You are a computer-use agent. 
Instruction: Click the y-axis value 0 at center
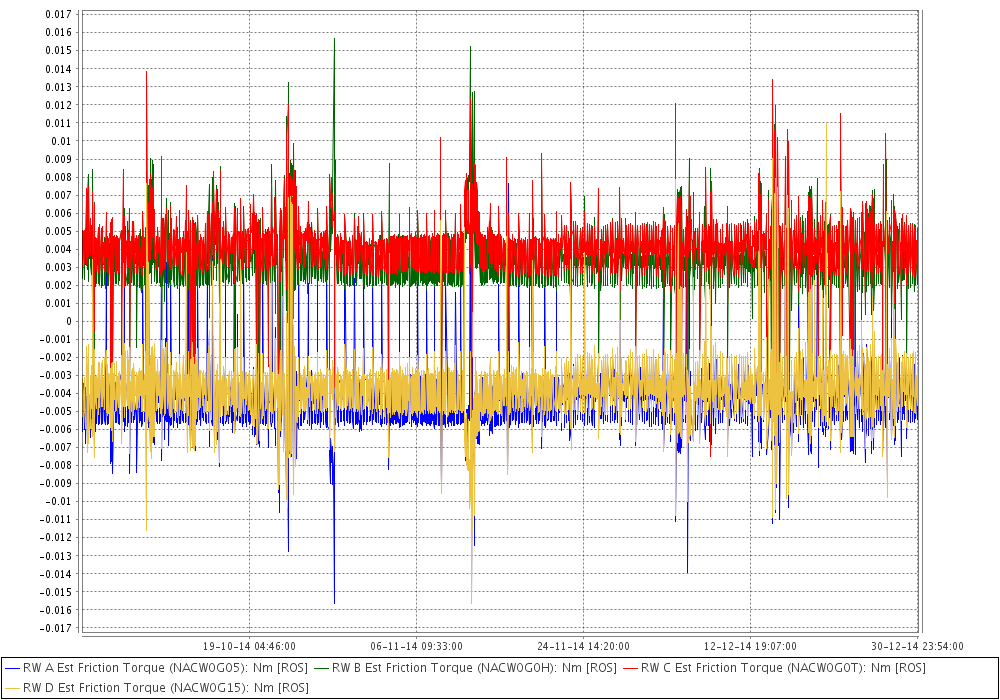pos(69,321)
